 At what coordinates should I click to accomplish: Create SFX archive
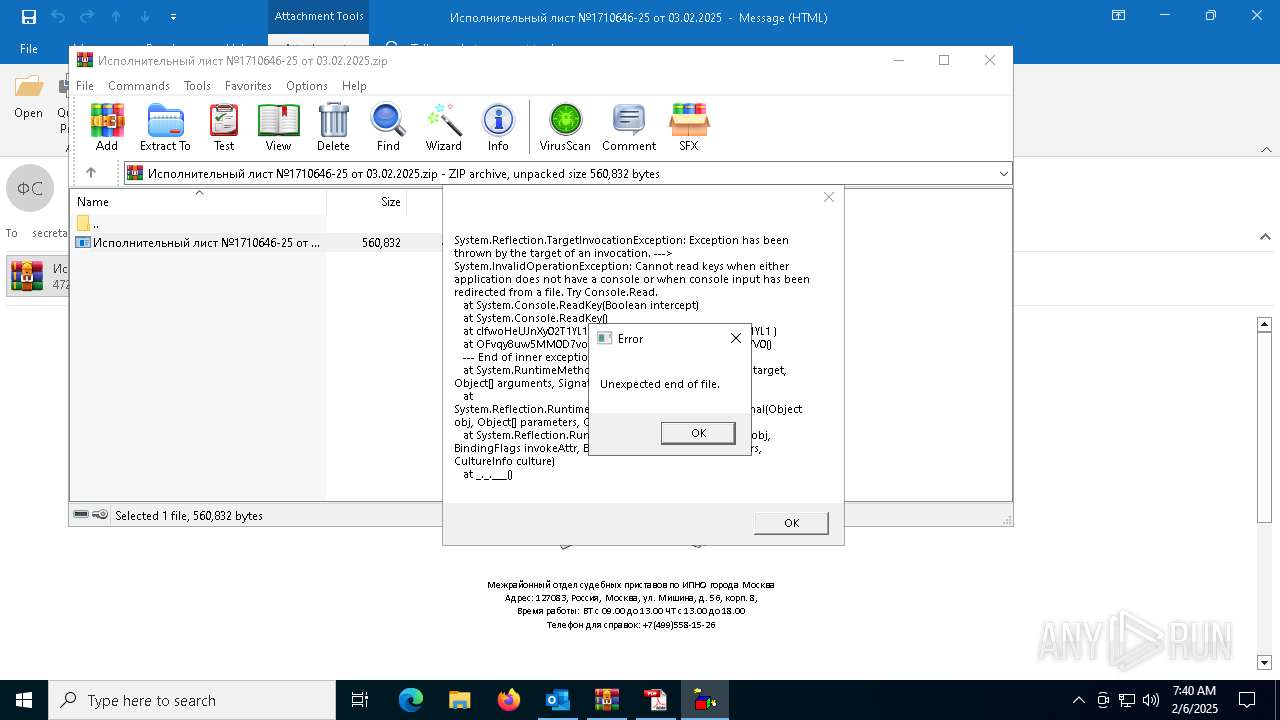[689, 127]
